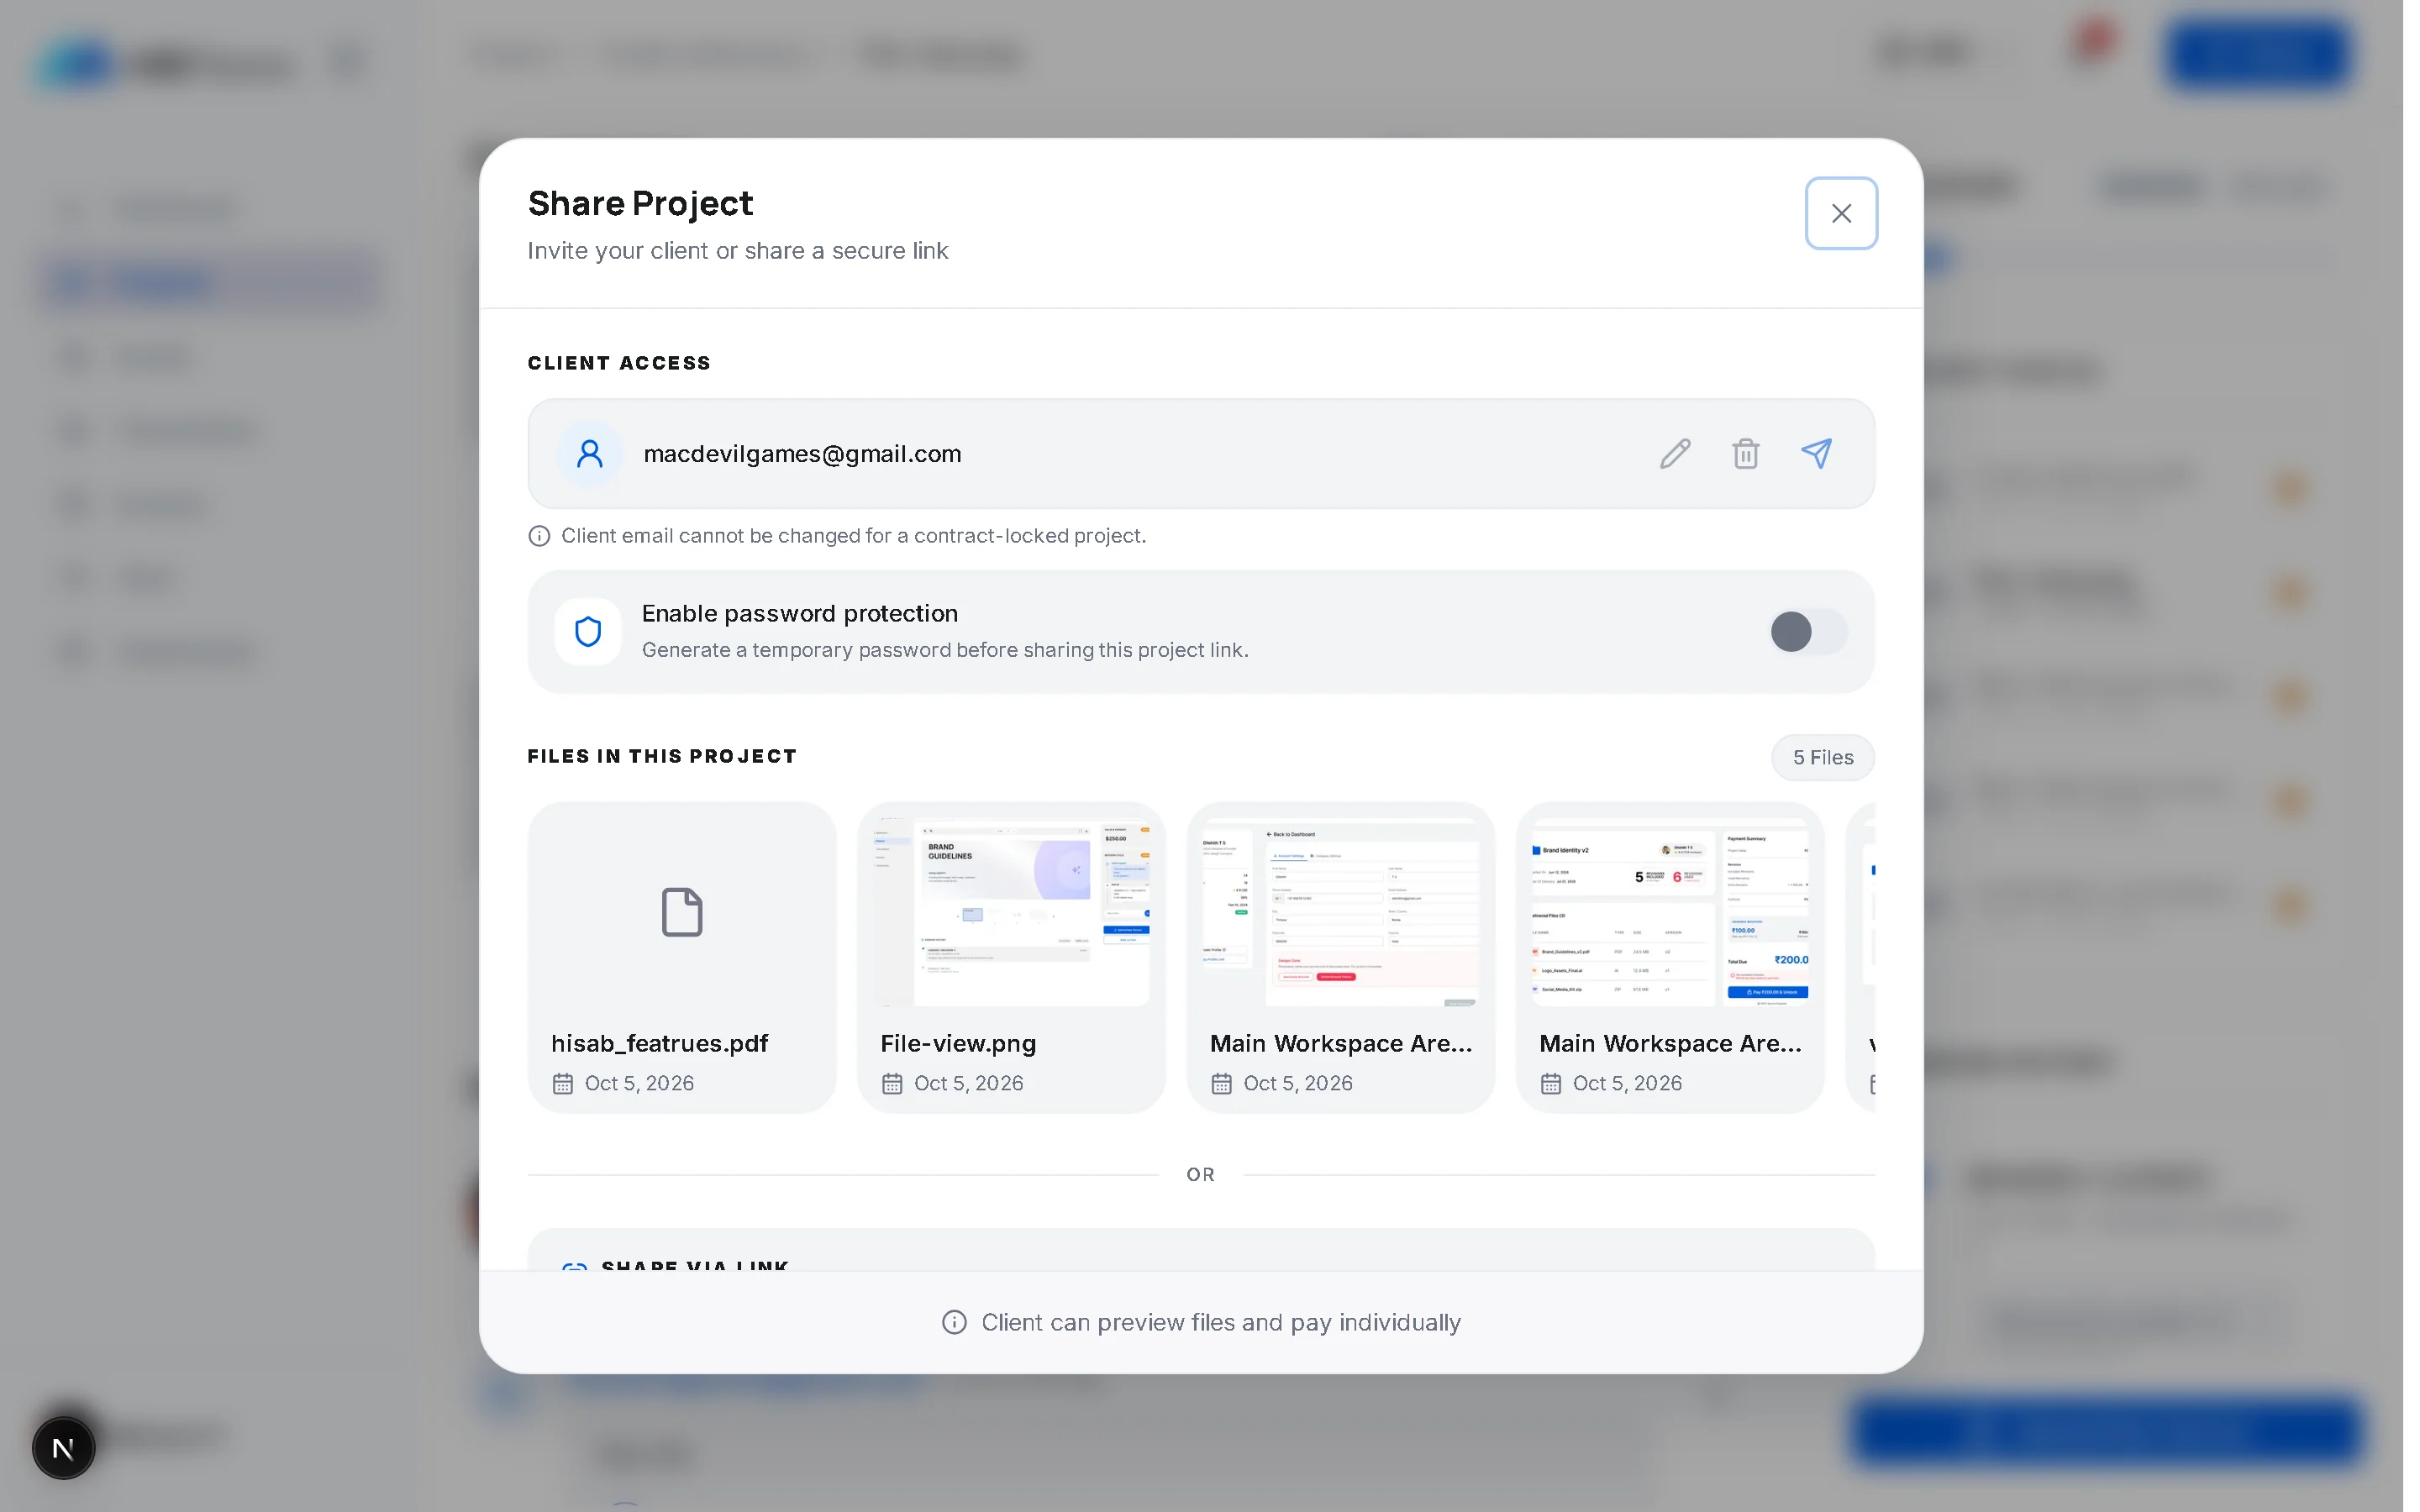The width and height of the screenshot is (2420, 1512).
Task: Send invite with paper plane icon
Action: click(1816, 454)
